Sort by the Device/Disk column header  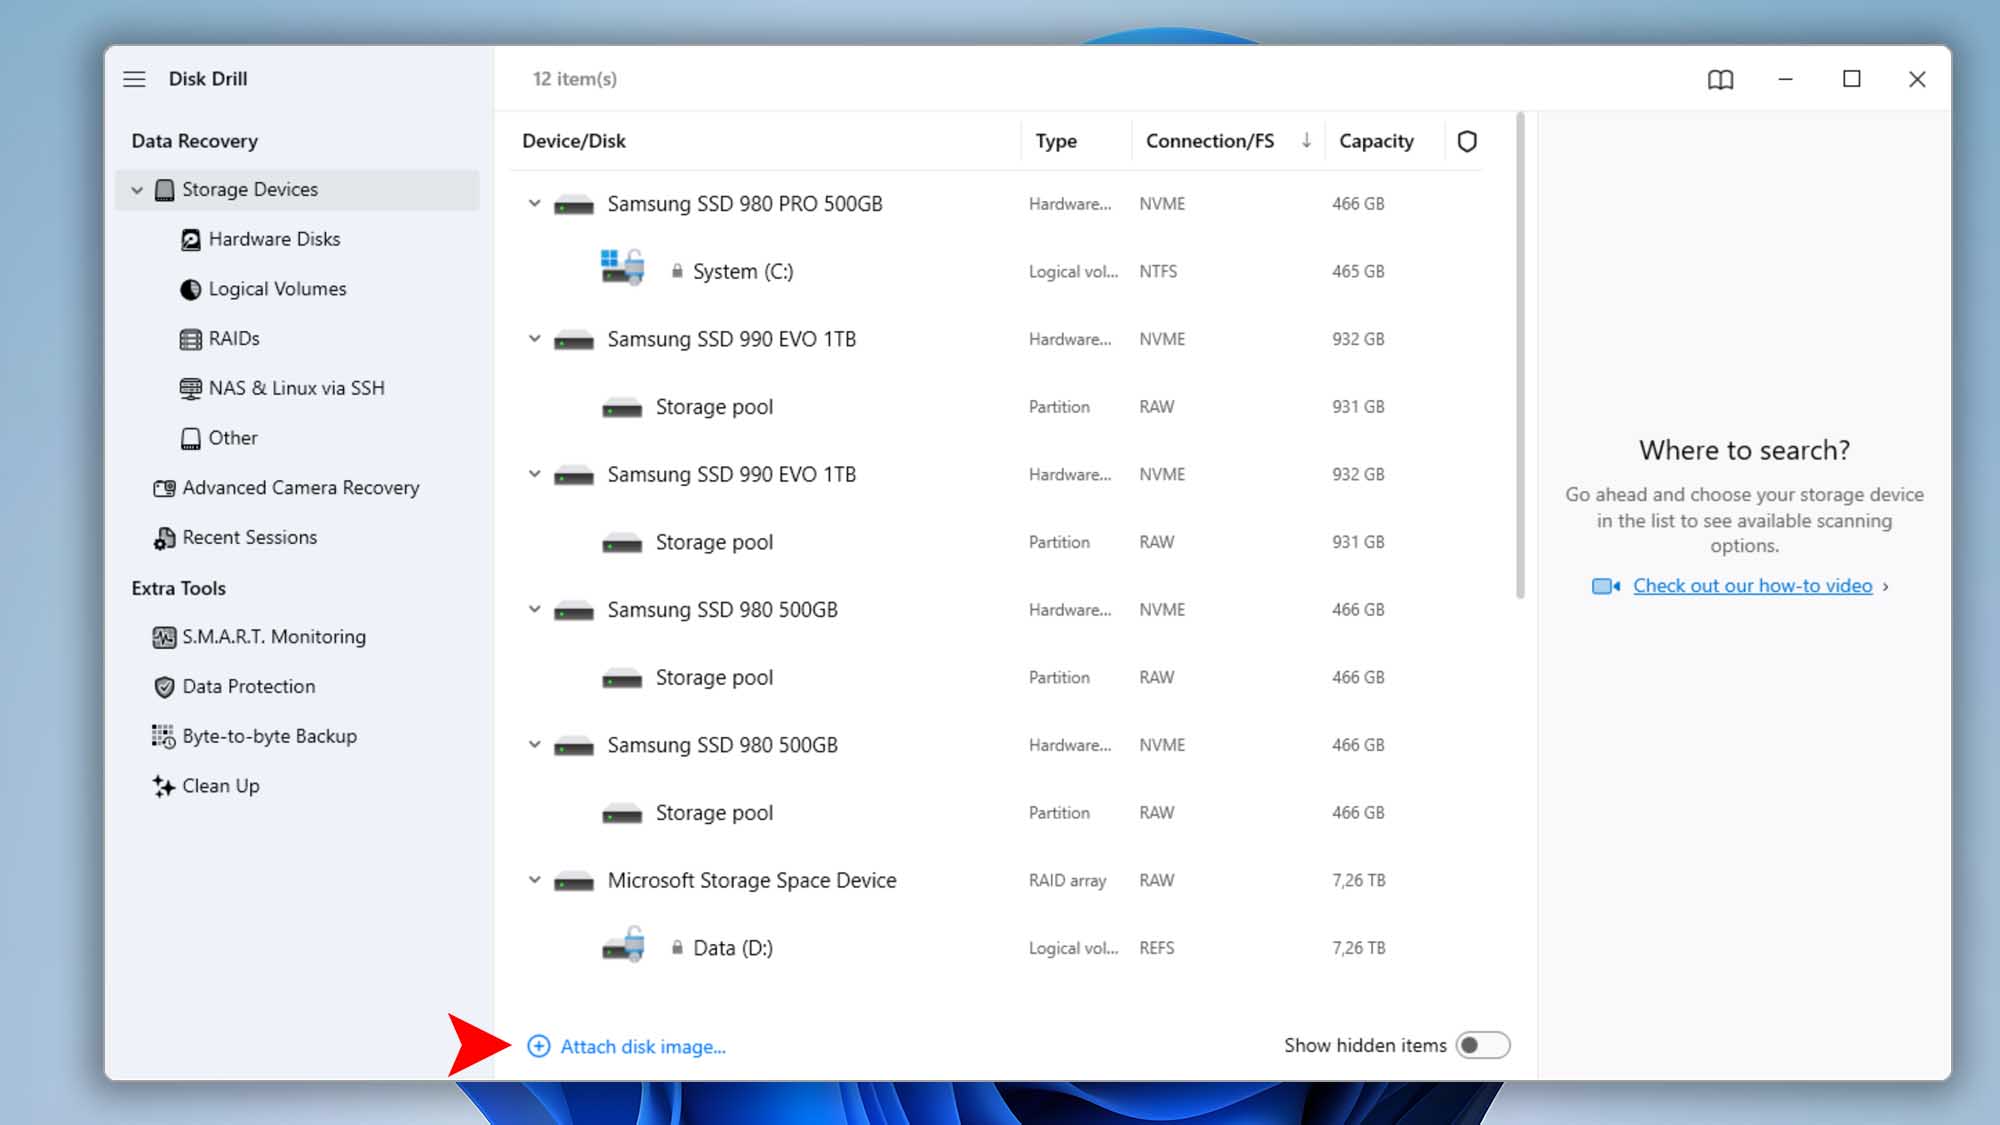click(x=574, y=141)
